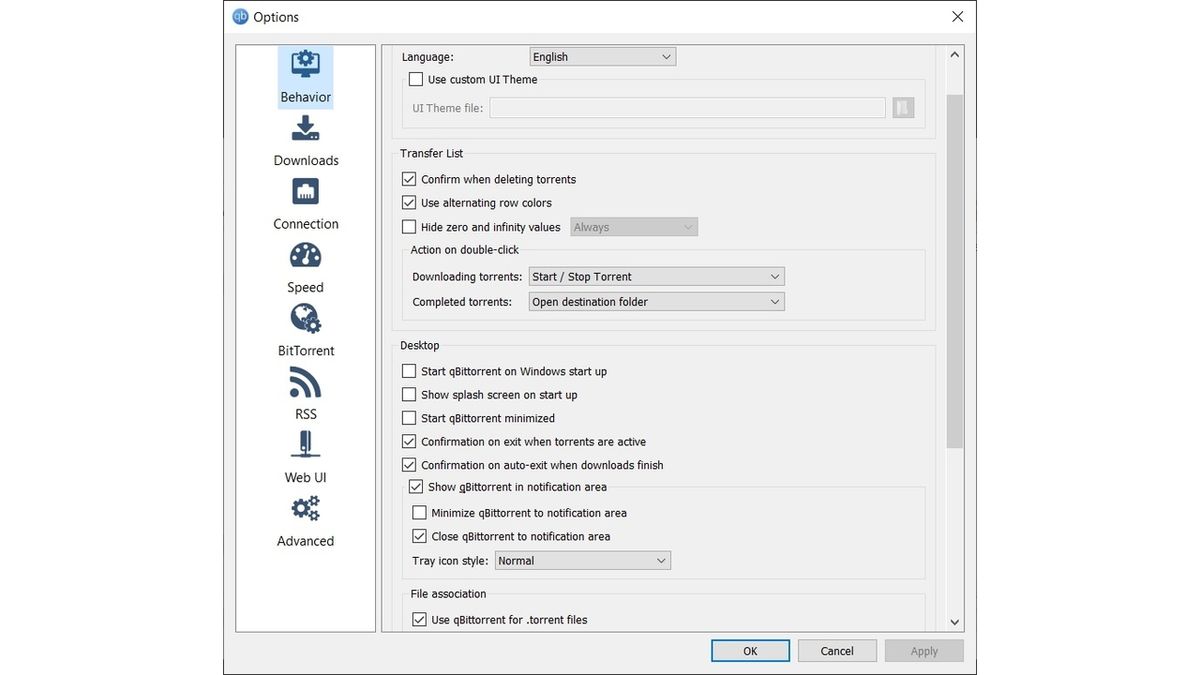The image size is (1200, 675).
Task: Open the Tray icon style dropdown
Action: click(583, 560)
